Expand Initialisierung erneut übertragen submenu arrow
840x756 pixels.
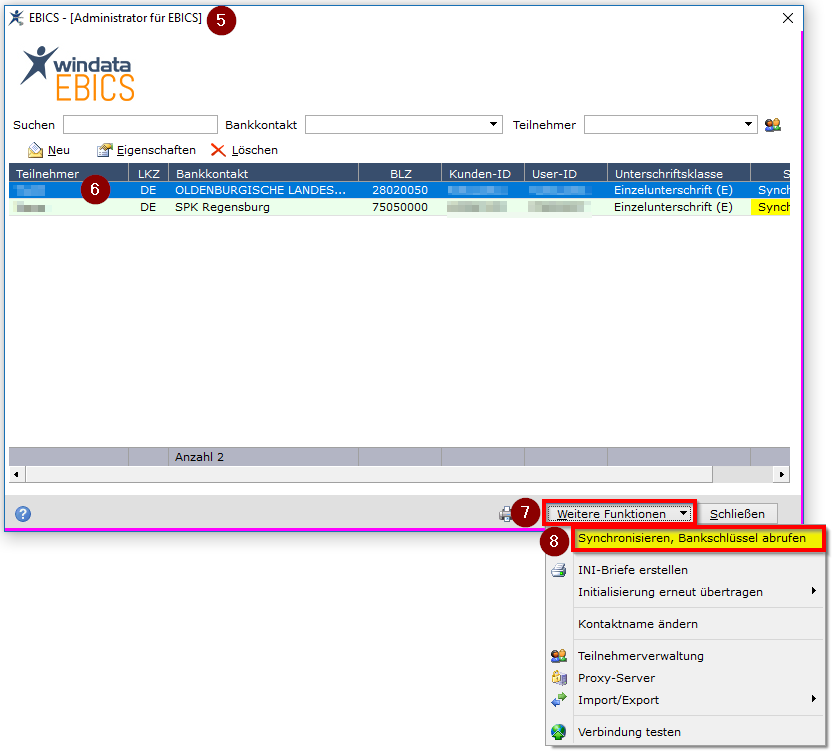click(x=814, y=591)
